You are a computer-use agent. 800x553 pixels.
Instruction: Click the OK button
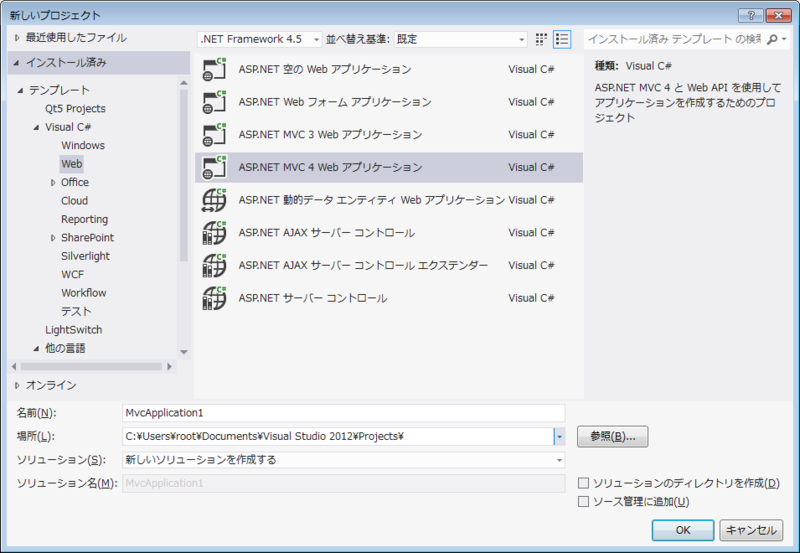pos(683,530)
